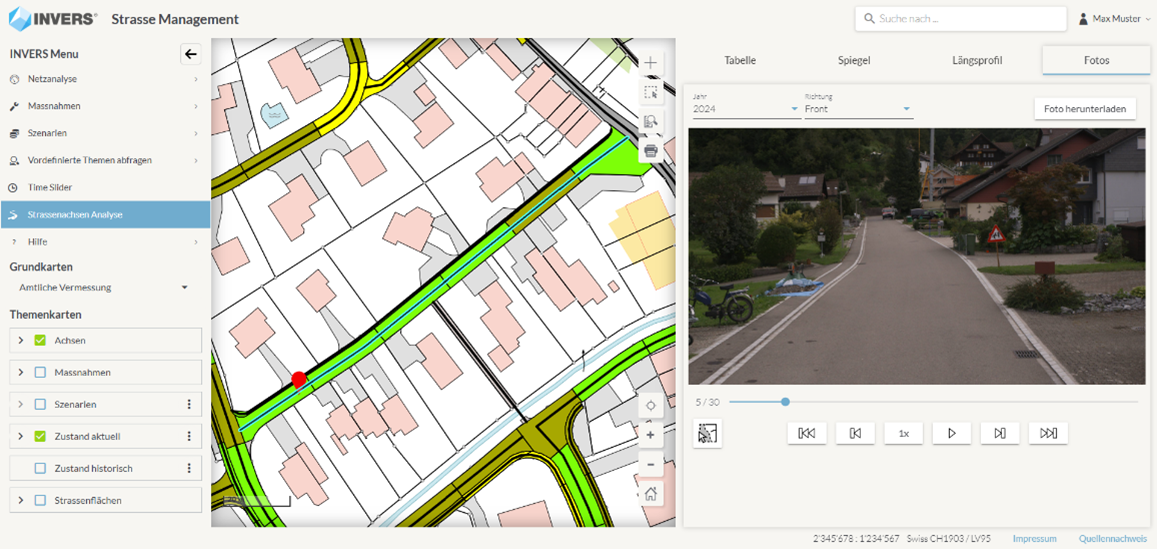This screenshot has width=1157, height=549.
Task: Enable the Massnahmen layer checkbox
Action: pos(40,372)
